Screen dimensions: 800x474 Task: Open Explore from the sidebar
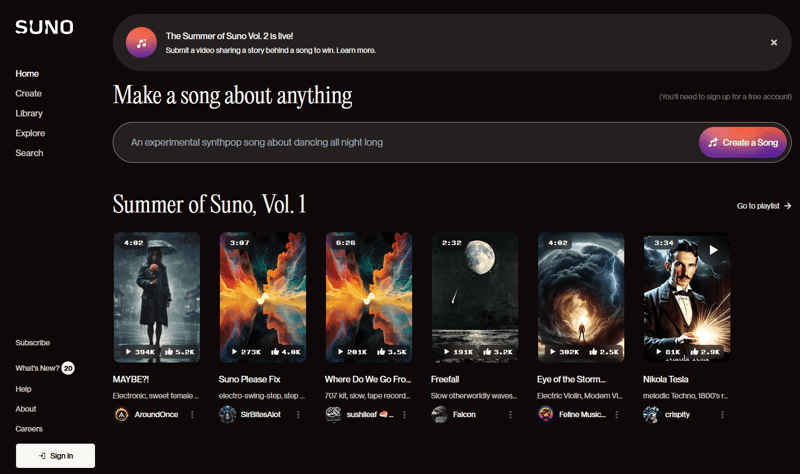pyautogui.click(x=30, y=133)
